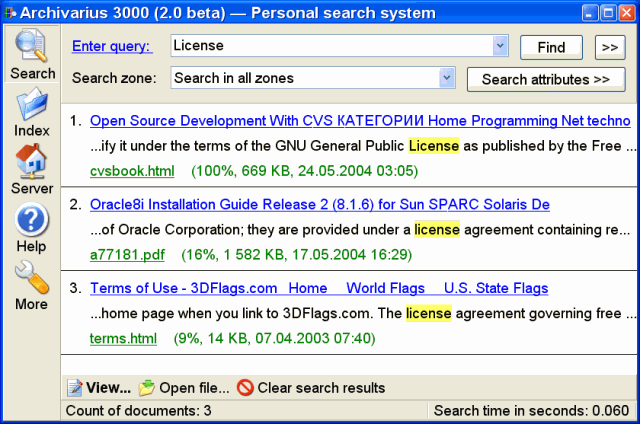The width and height of the screenshot is (640, 424).
Task: Open the Search zone dropdown
Action: click(x=447, y=78)
